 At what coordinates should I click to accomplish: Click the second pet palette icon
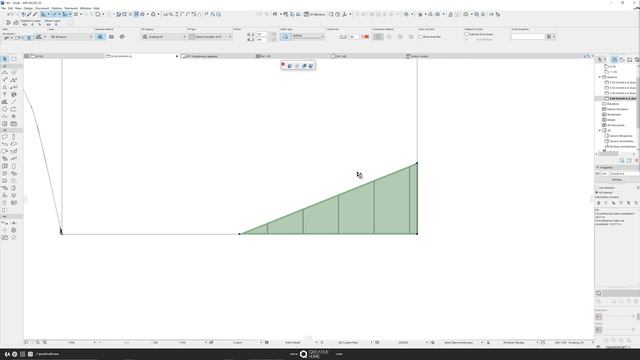coord(290,65)
